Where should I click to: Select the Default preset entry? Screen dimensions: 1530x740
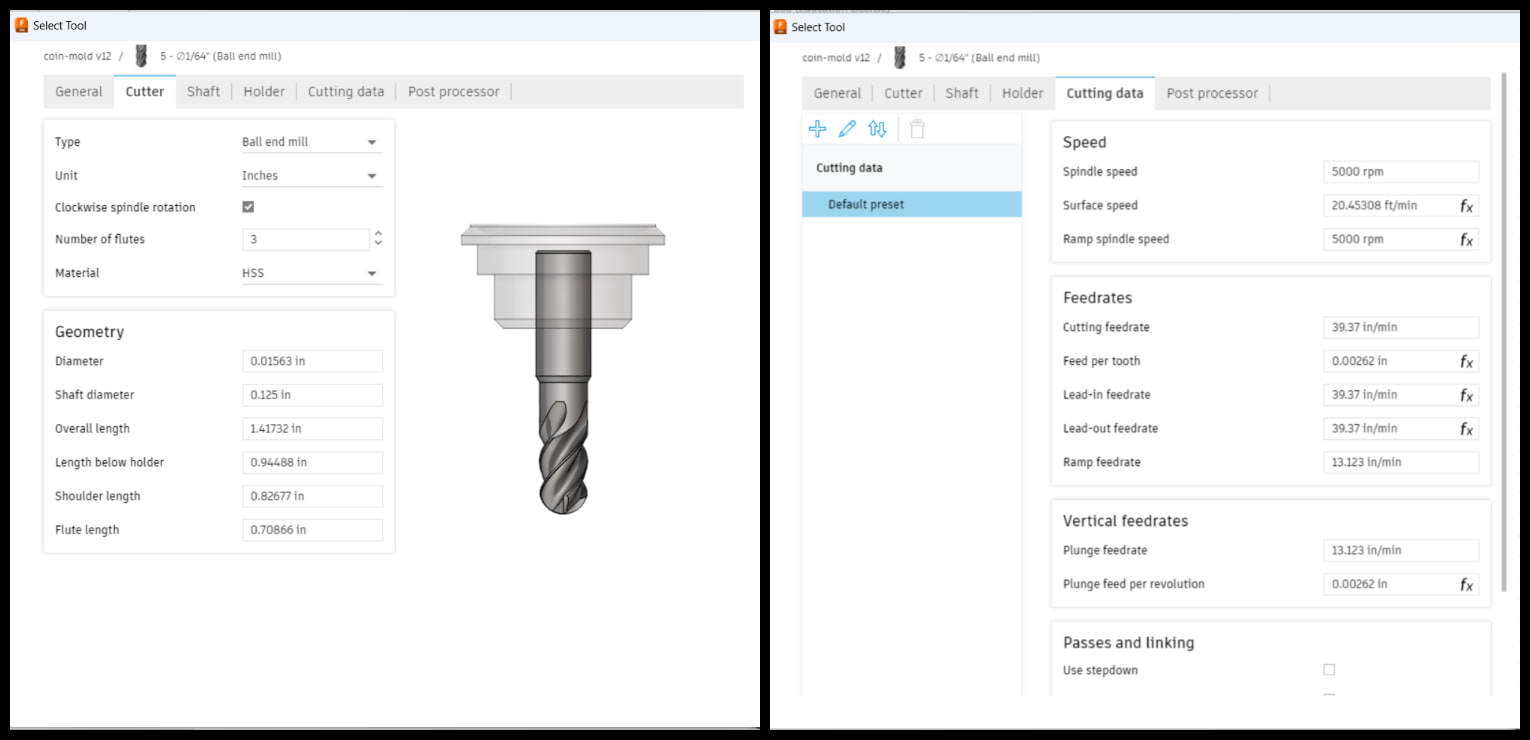point(912,204)
